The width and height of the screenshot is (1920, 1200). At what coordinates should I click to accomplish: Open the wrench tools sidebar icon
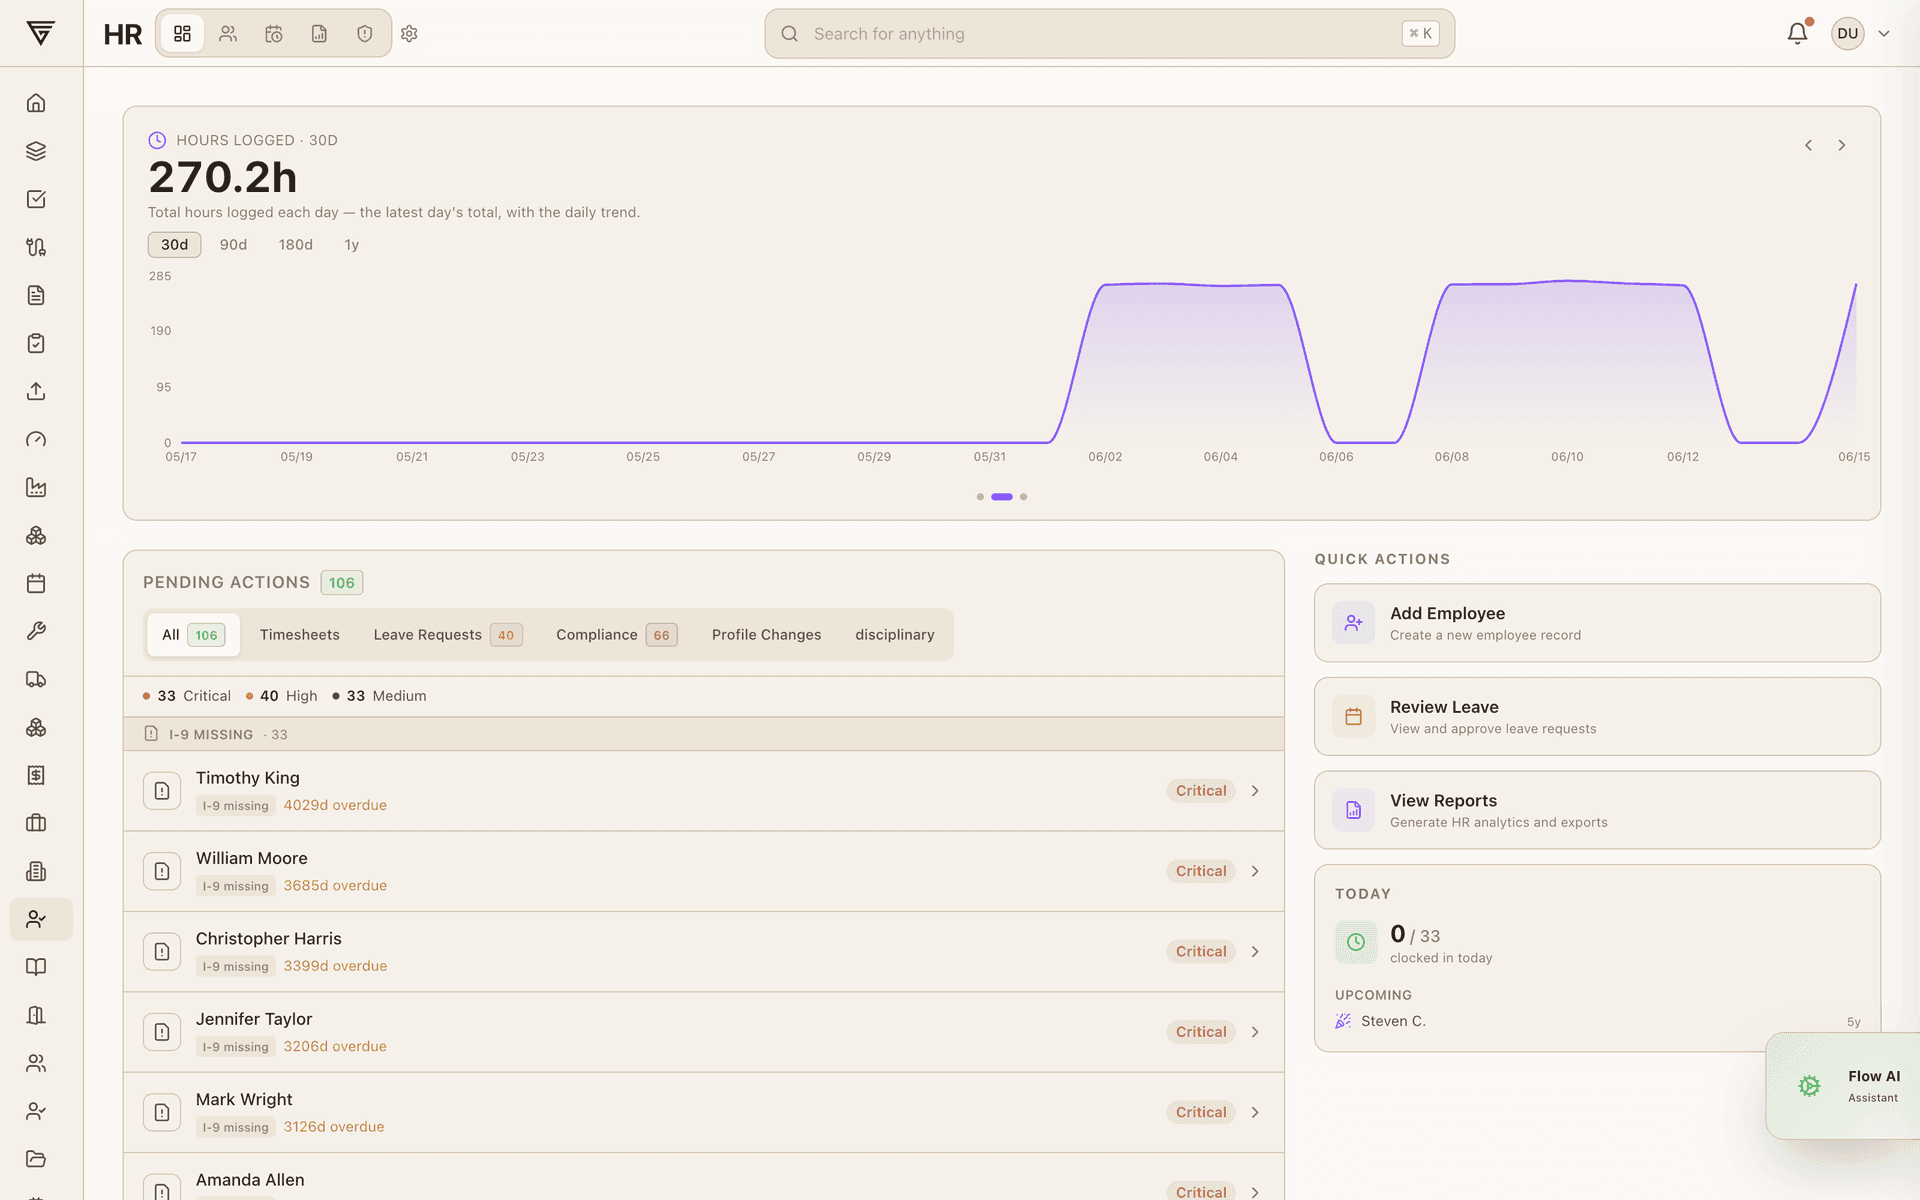point(36,631)
